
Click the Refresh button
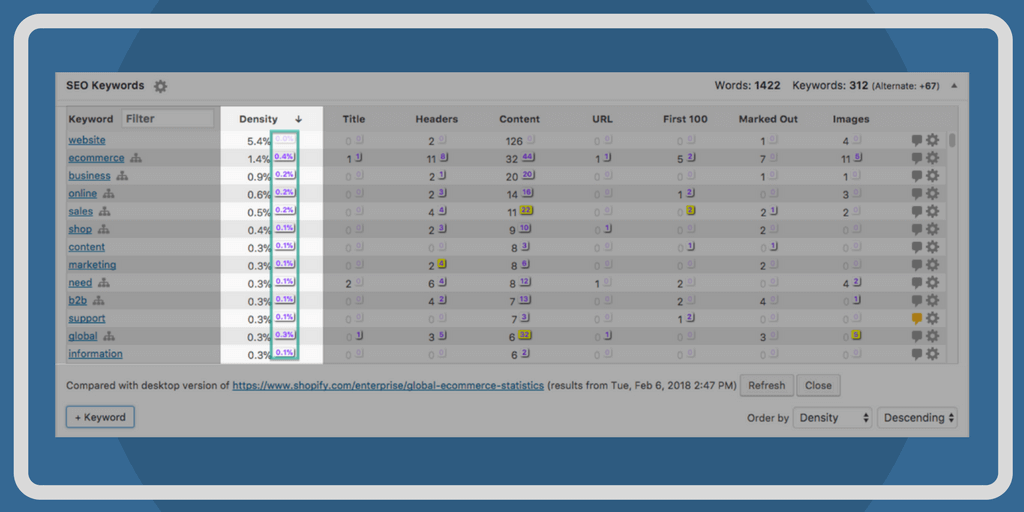coord(767,385)
